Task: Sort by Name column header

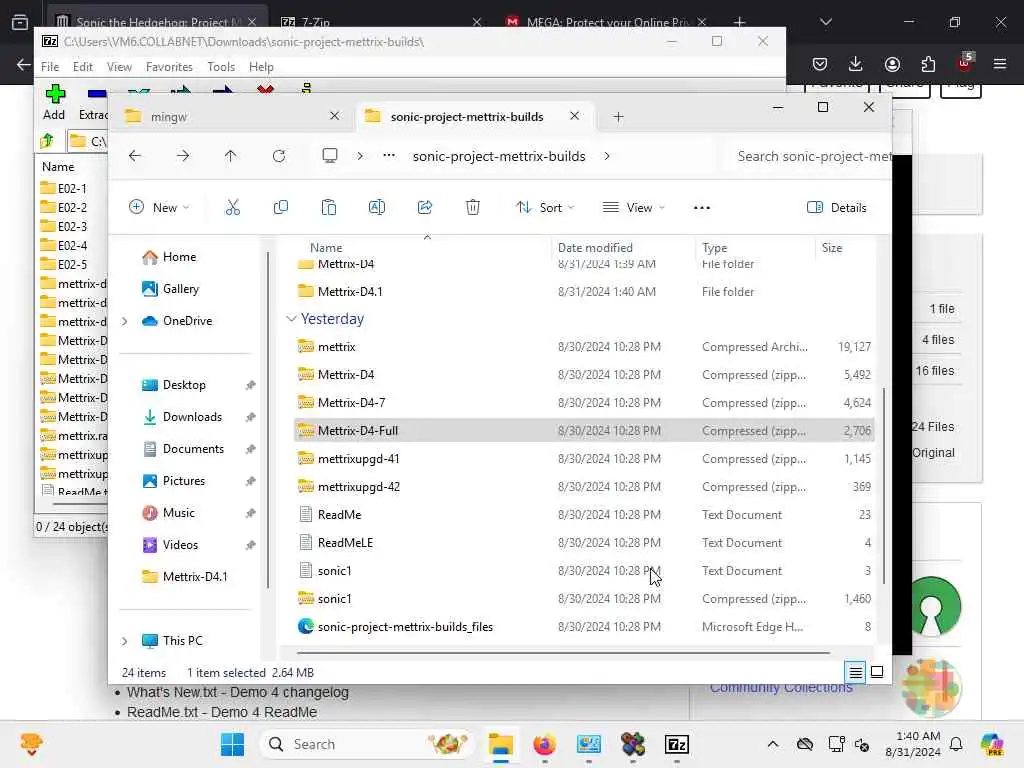Action: (x=326, y=248)
